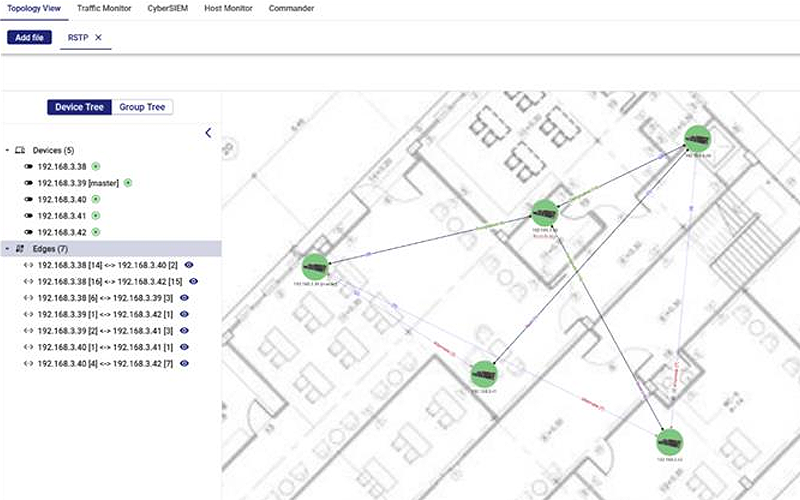The height and width of the screenshot is (500, 800).
Task: Toggle eye icon for 192.168.3.40 [1] <-> 192.168.3.41 [1]
Action: 184,347
